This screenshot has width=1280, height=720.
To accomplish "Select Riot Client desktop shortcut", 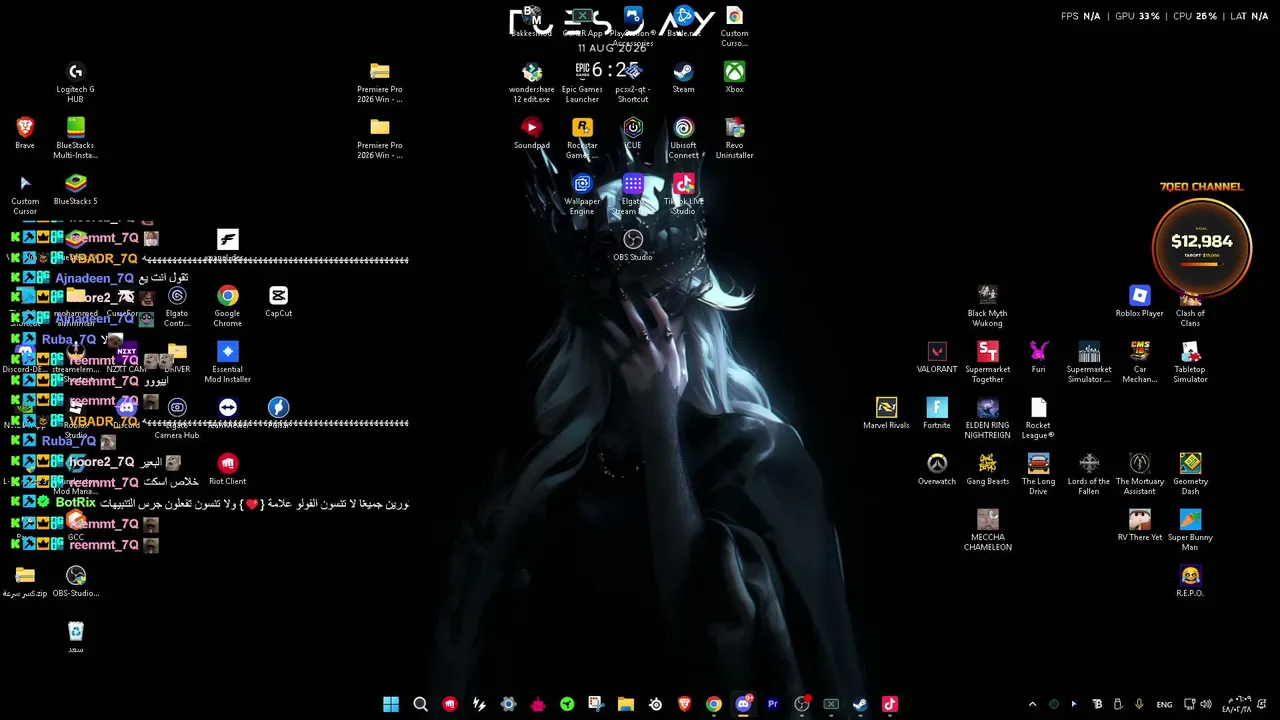I will point(227,469).
